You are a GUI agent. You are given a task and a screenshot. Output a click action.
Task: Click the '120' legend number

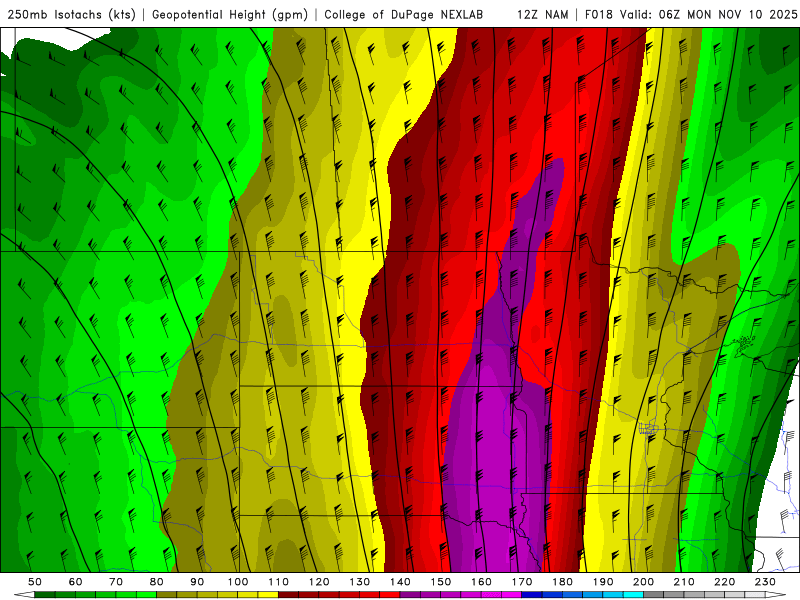tap(319, 582)
